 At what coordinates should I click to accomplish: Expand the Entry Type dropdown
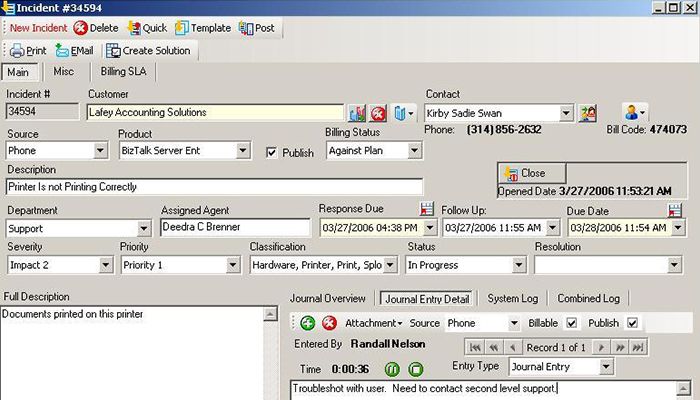pyautogui.click(x=606, y=367)
